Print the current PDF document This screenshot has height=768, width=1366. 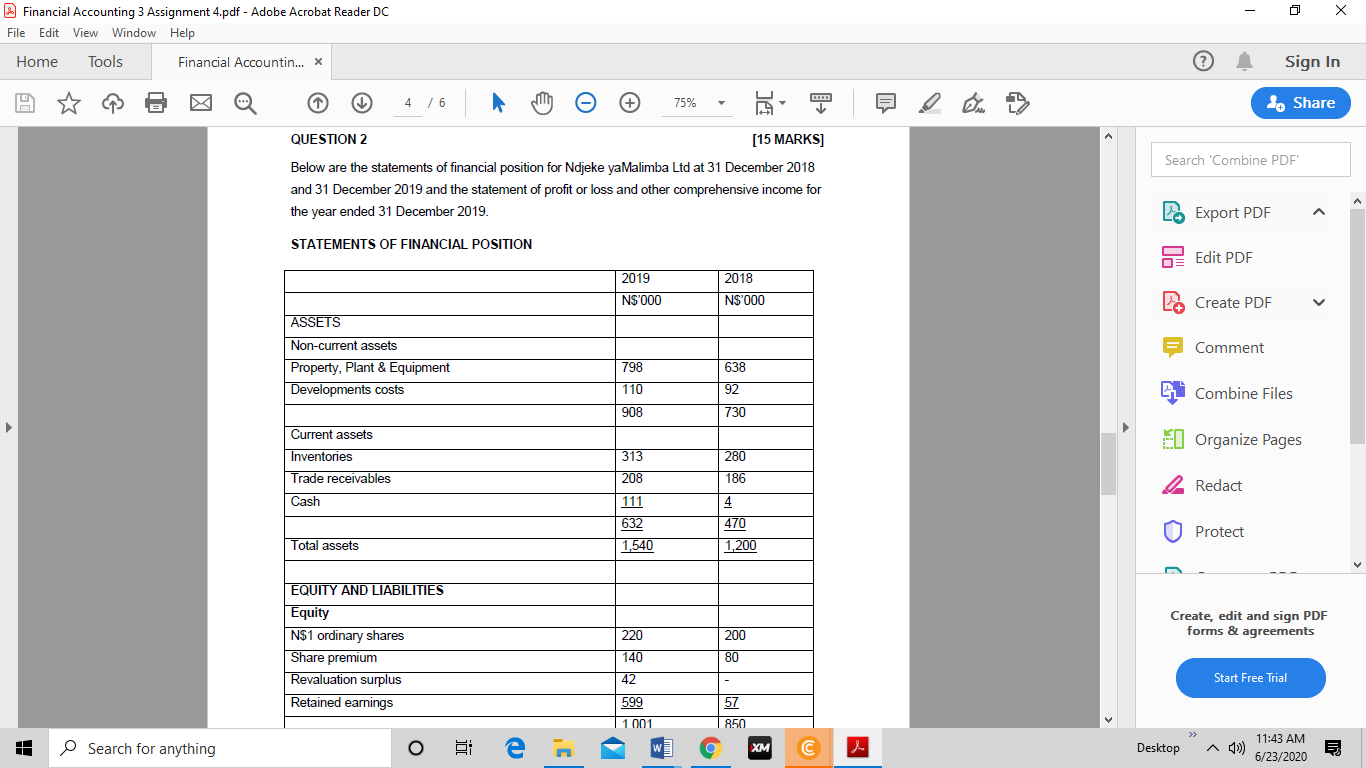pyautogui.click(x=156, y=103)
